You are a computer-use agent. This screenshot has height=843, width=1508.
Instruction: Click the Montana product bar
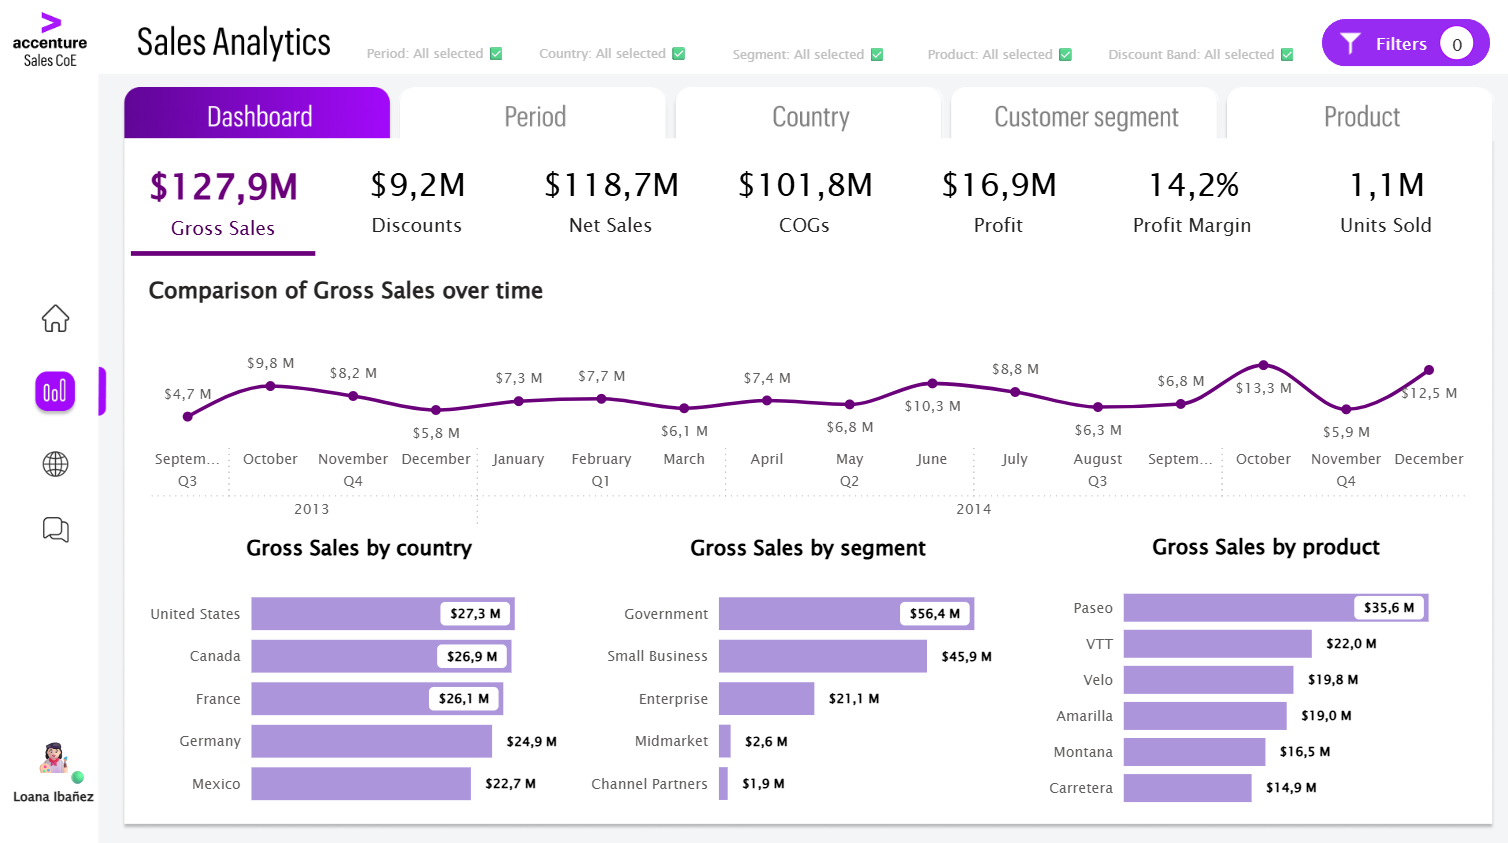1195,752
